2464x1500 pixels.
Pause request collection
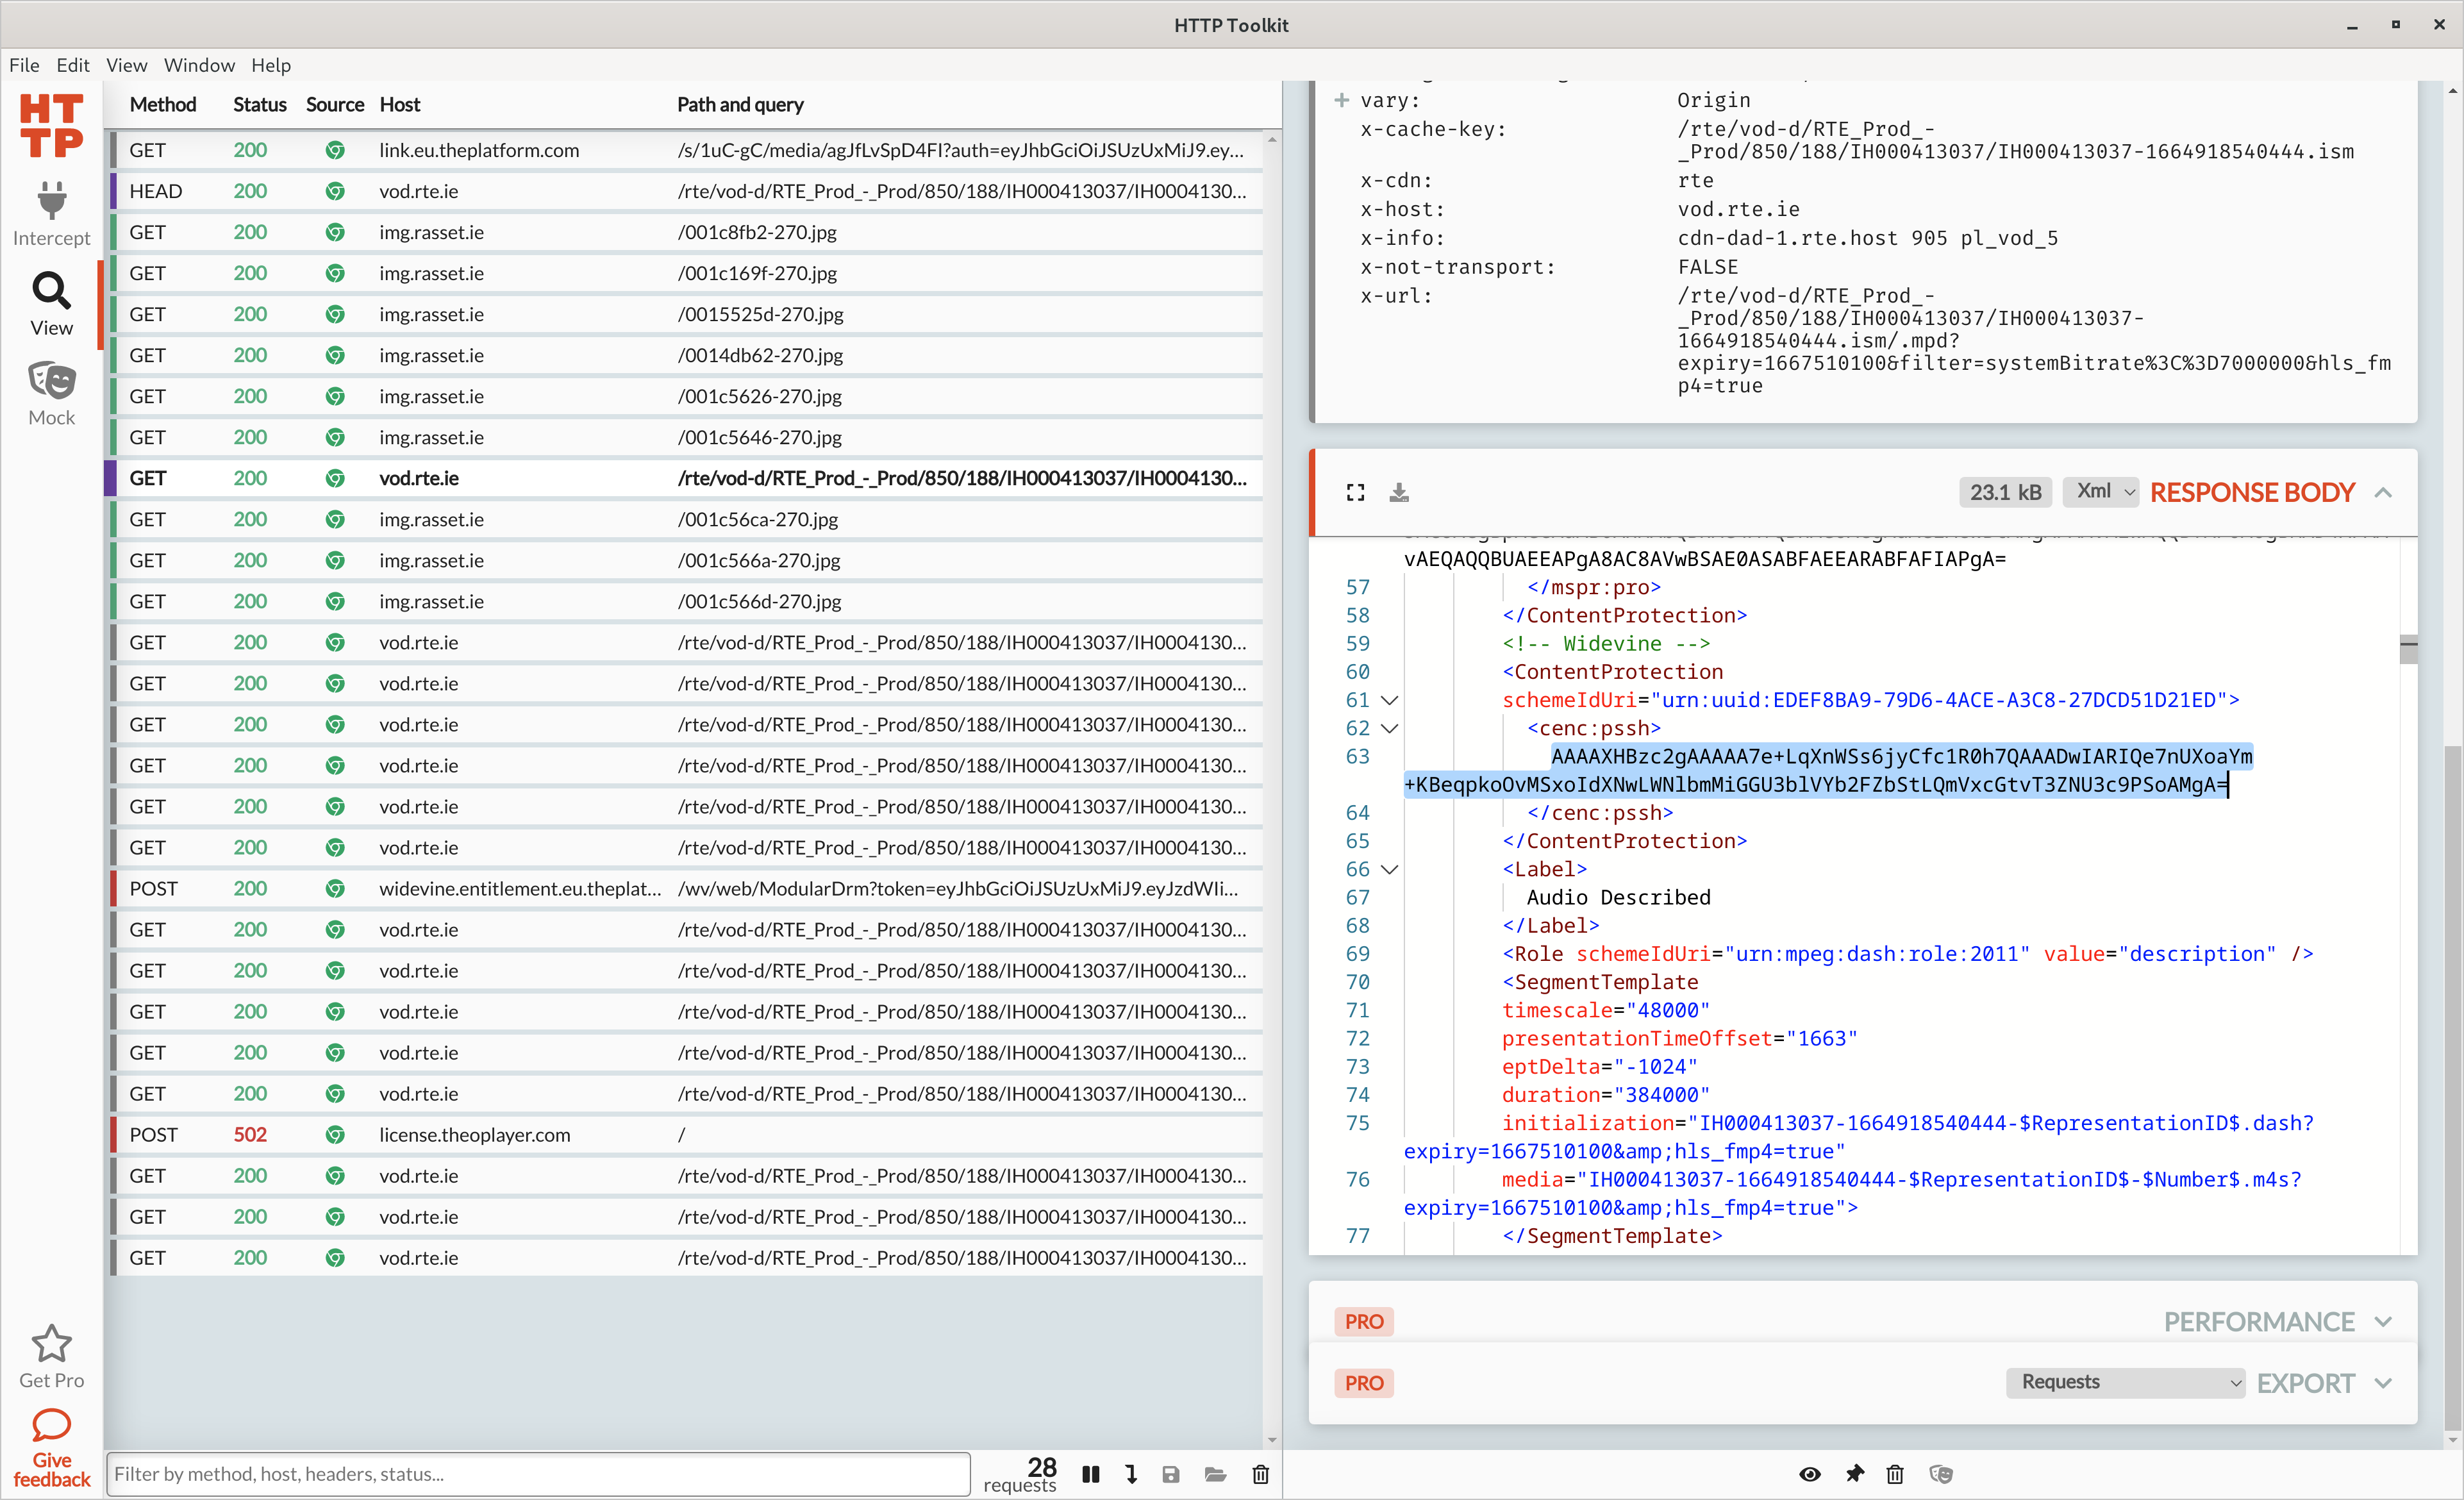click(1091, 1474)
